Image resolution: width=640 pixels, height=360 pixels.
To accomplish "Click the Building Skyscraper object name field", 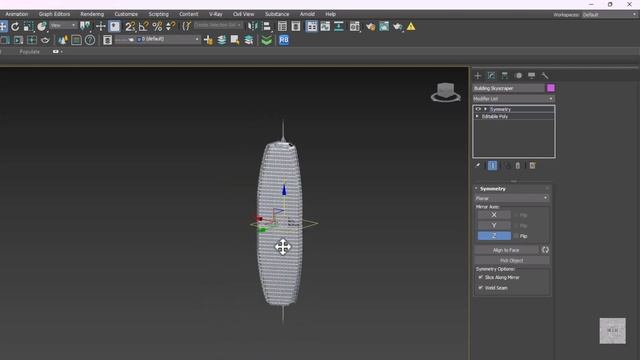I will tap(509, 88).
